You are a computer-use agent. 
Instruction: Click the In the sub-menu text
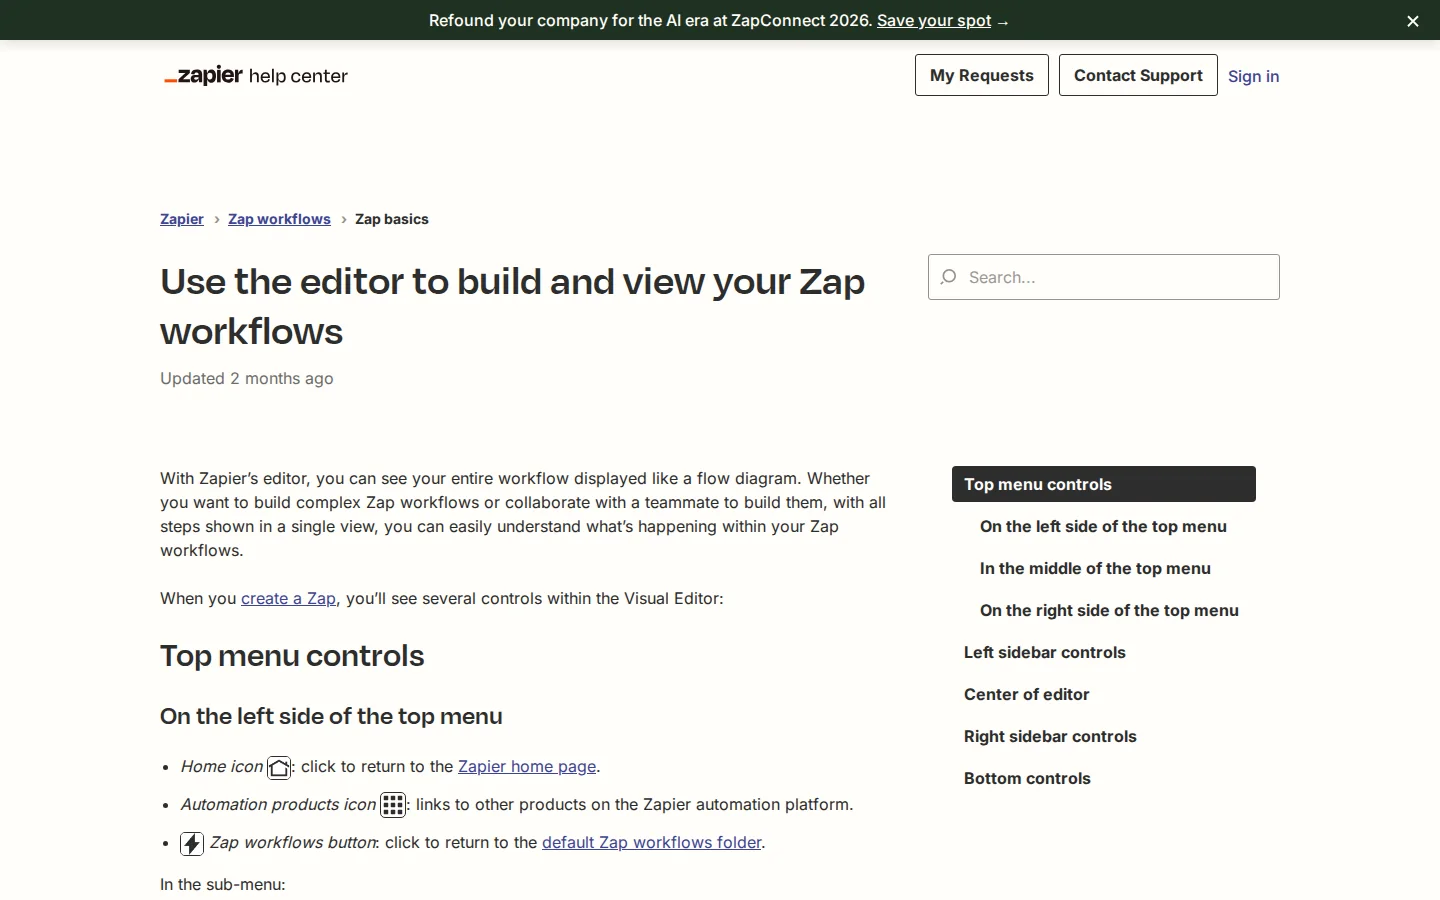click(223, 884)
